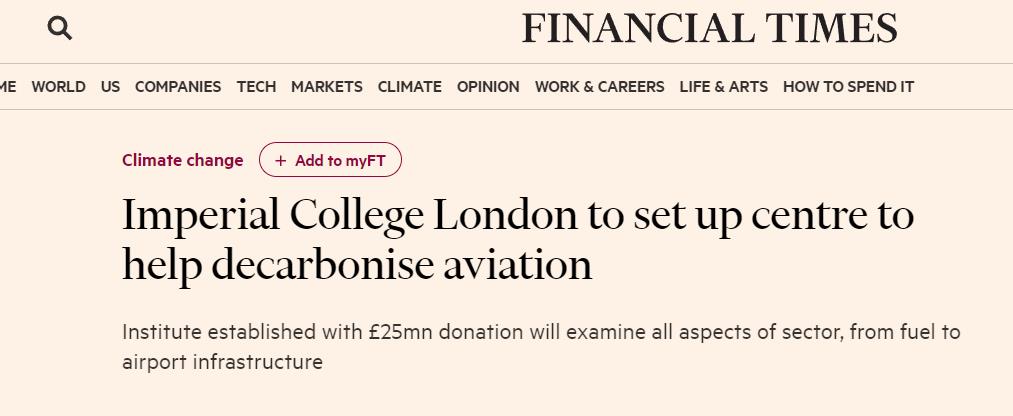Click the Financial Times masthead logo

point(709,29)
